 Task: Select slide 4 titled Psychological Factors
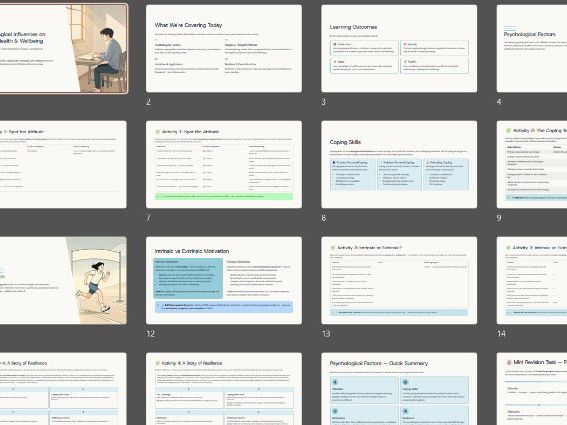click(532, 48)
